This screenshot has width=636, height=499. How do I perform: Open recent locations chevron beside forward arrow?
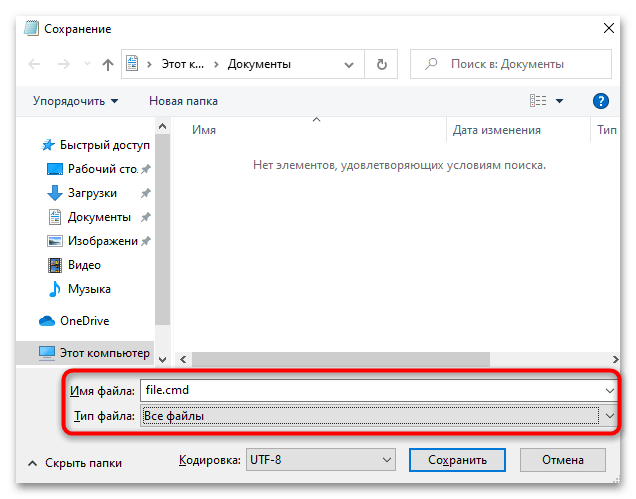[87, 64]
